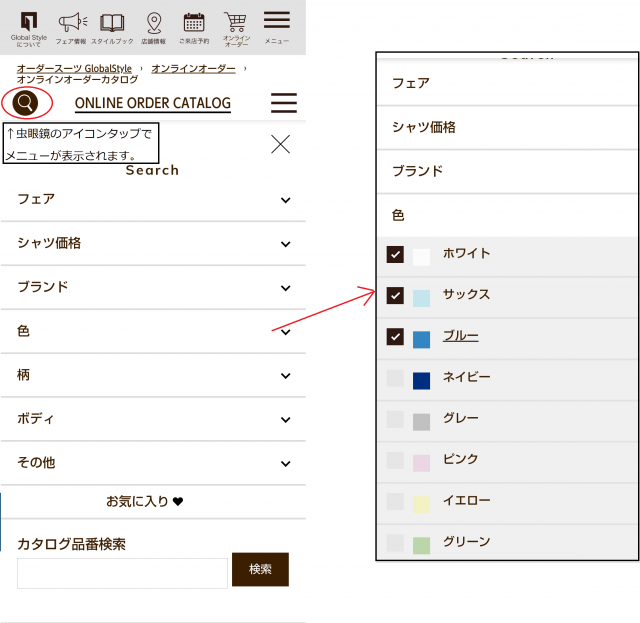Open 店舗情報 map pin icon

(x=153, y=26)
